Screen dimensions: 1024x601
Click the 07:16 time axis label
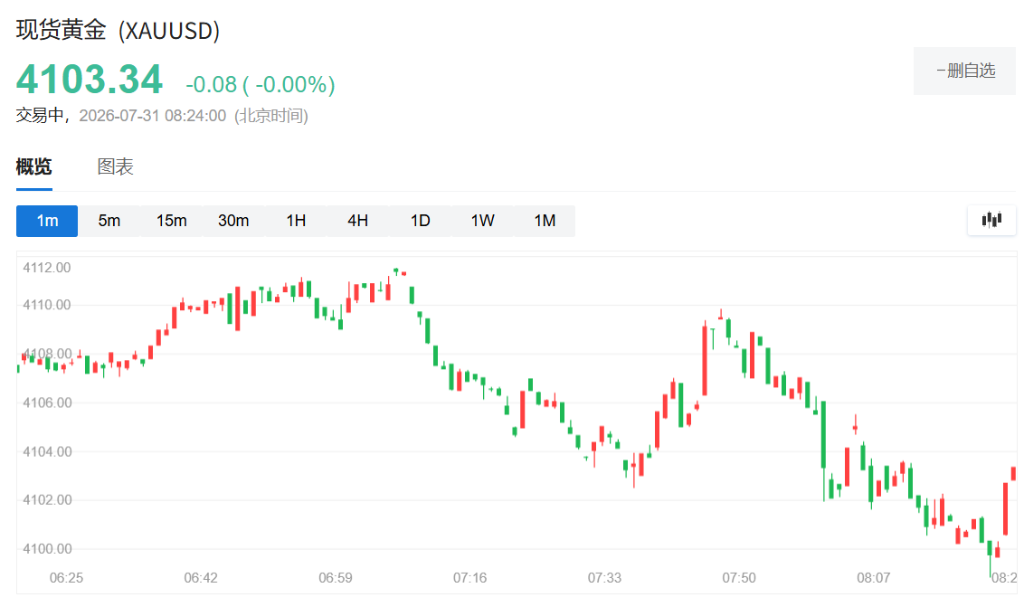(x=470, y=578)
